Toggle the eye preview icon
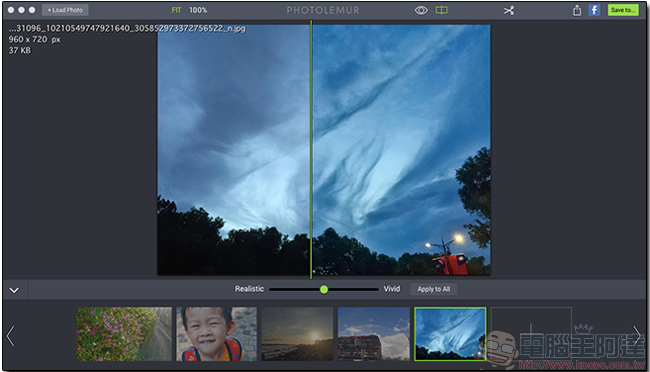The width and height of the screenshot is (650, 372). pos(421,10)
